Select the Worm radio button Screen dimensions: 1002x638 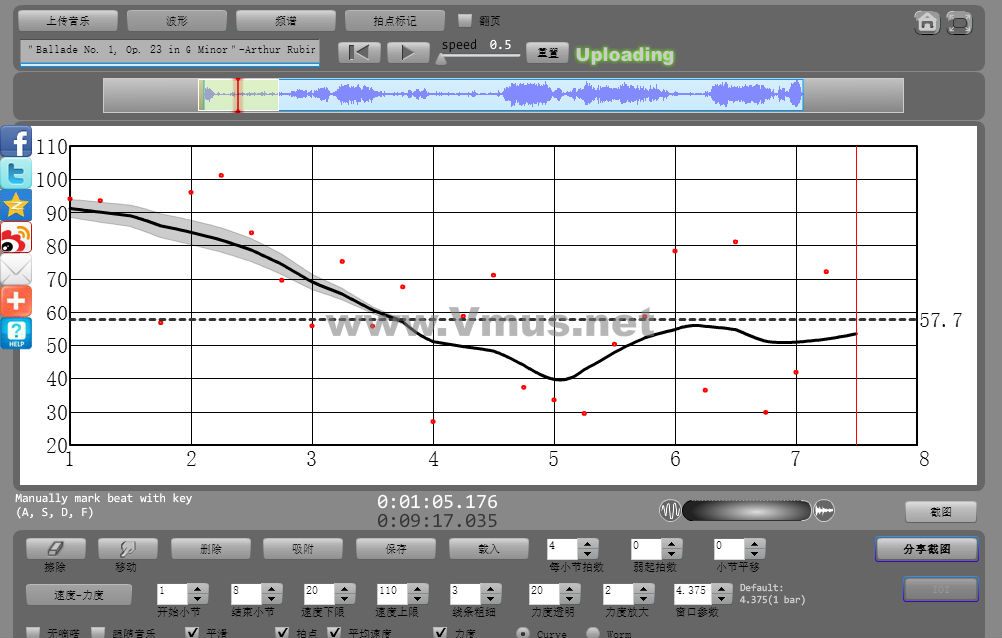593,633
